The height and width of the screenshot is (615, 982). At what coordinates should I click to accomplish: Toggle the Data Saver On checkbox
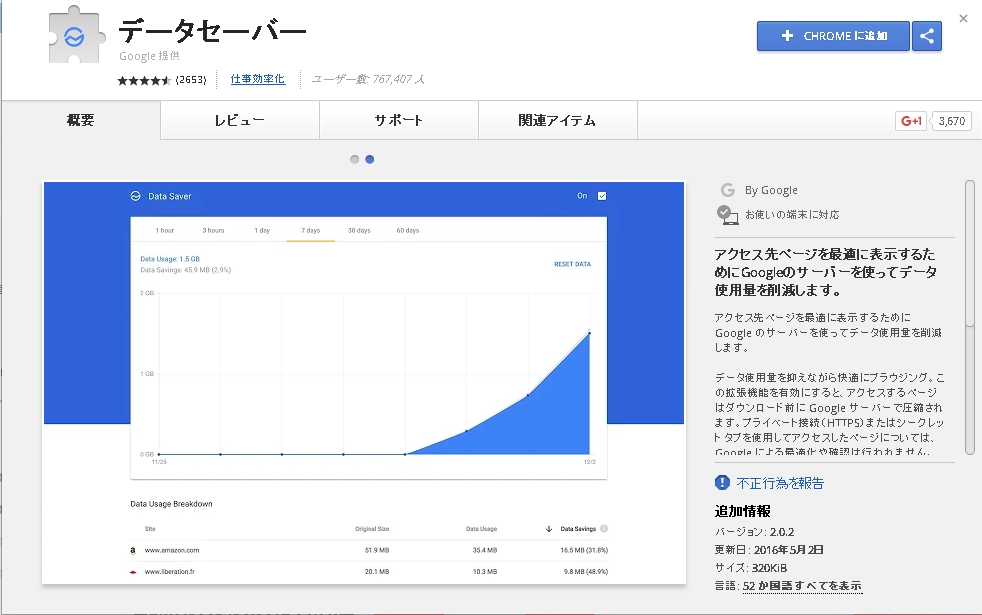601,196
